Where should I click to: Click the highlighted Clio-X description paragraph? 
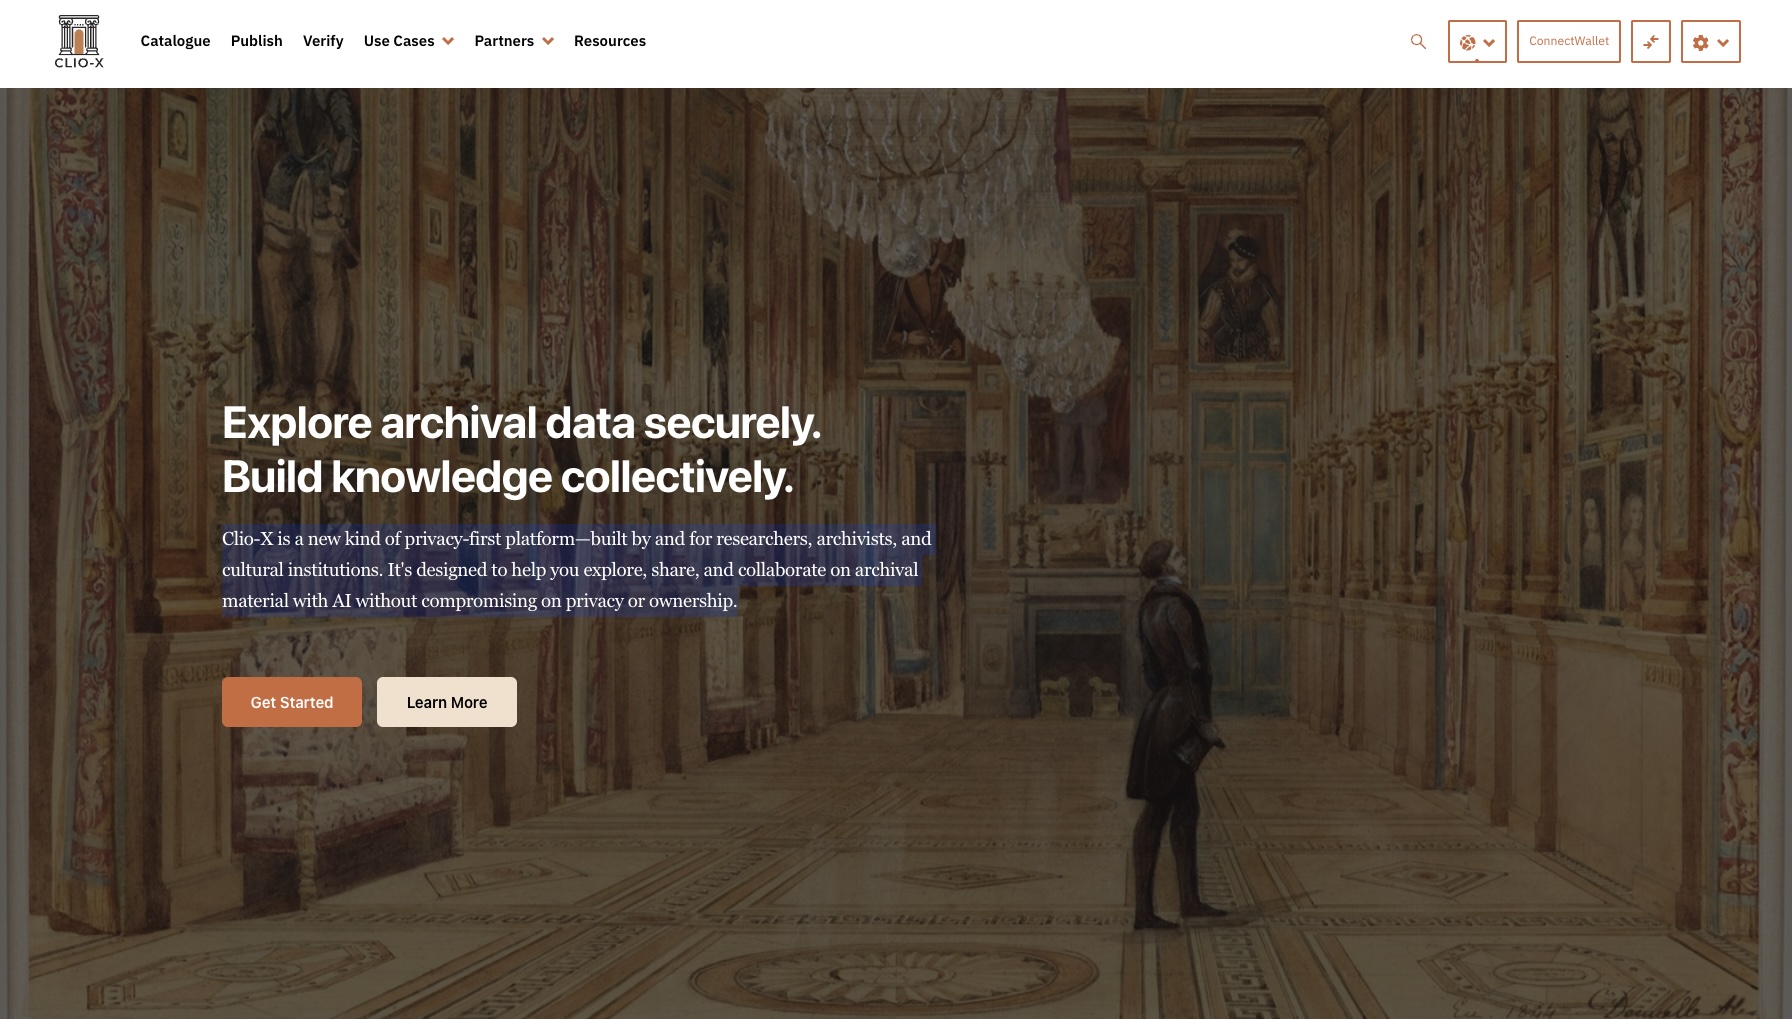(576, 569)
